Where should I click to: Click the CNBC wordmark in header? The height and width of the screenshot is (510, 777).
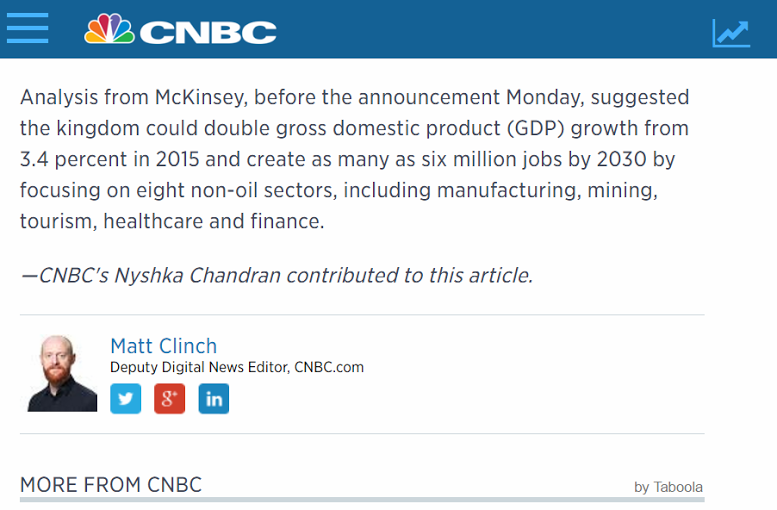click(x=208, y=33)
